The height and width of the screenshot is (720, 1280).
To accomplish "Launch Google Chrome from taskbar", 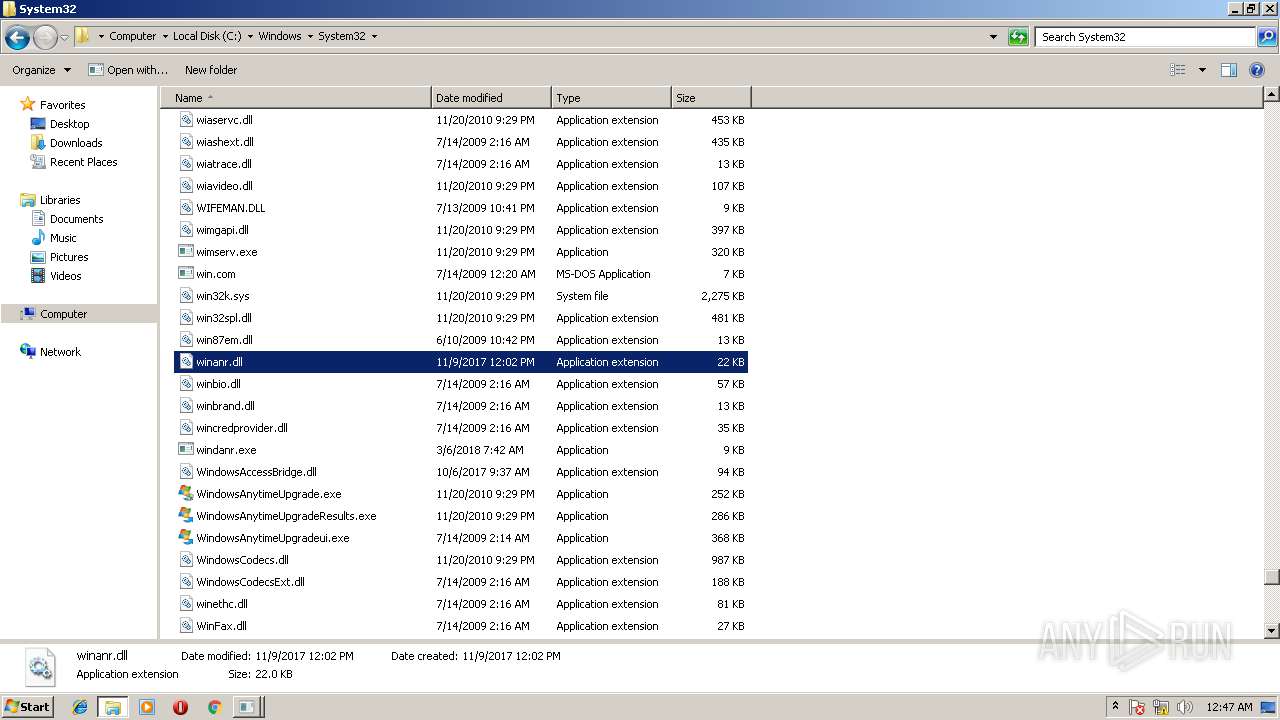I will point(214,707).
